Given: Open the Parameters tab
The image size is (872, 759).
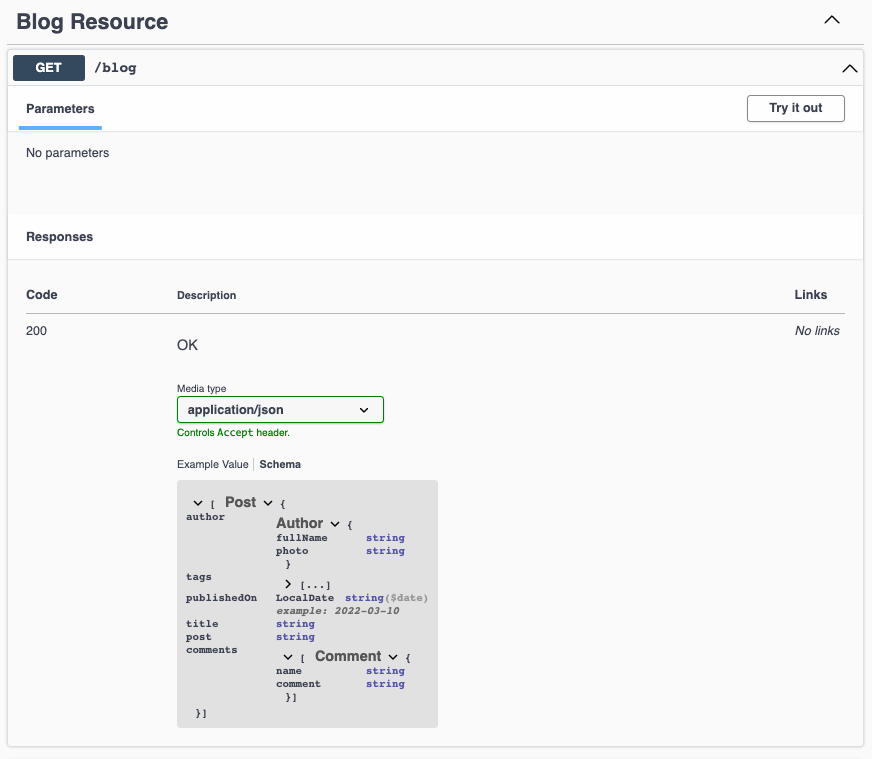Looking at the screenshot, I should pyautogui.click(x=60, y=108).
